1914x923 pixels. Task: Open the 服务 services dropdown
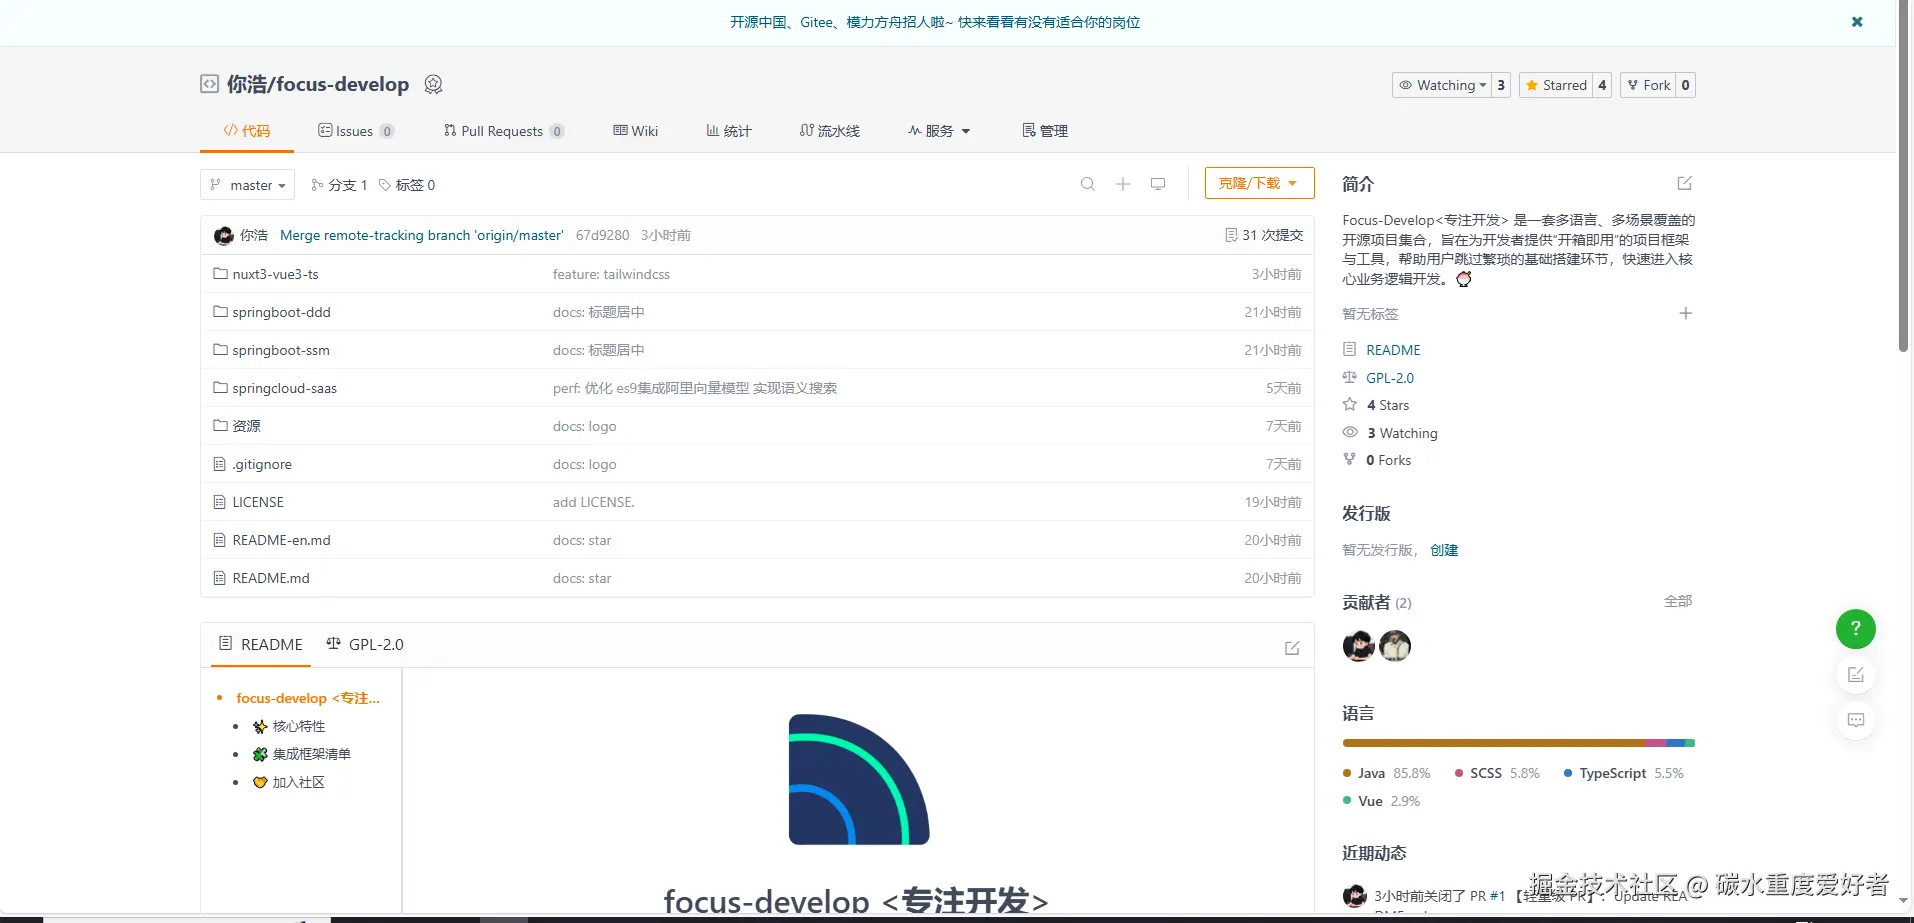pos(937,130)
